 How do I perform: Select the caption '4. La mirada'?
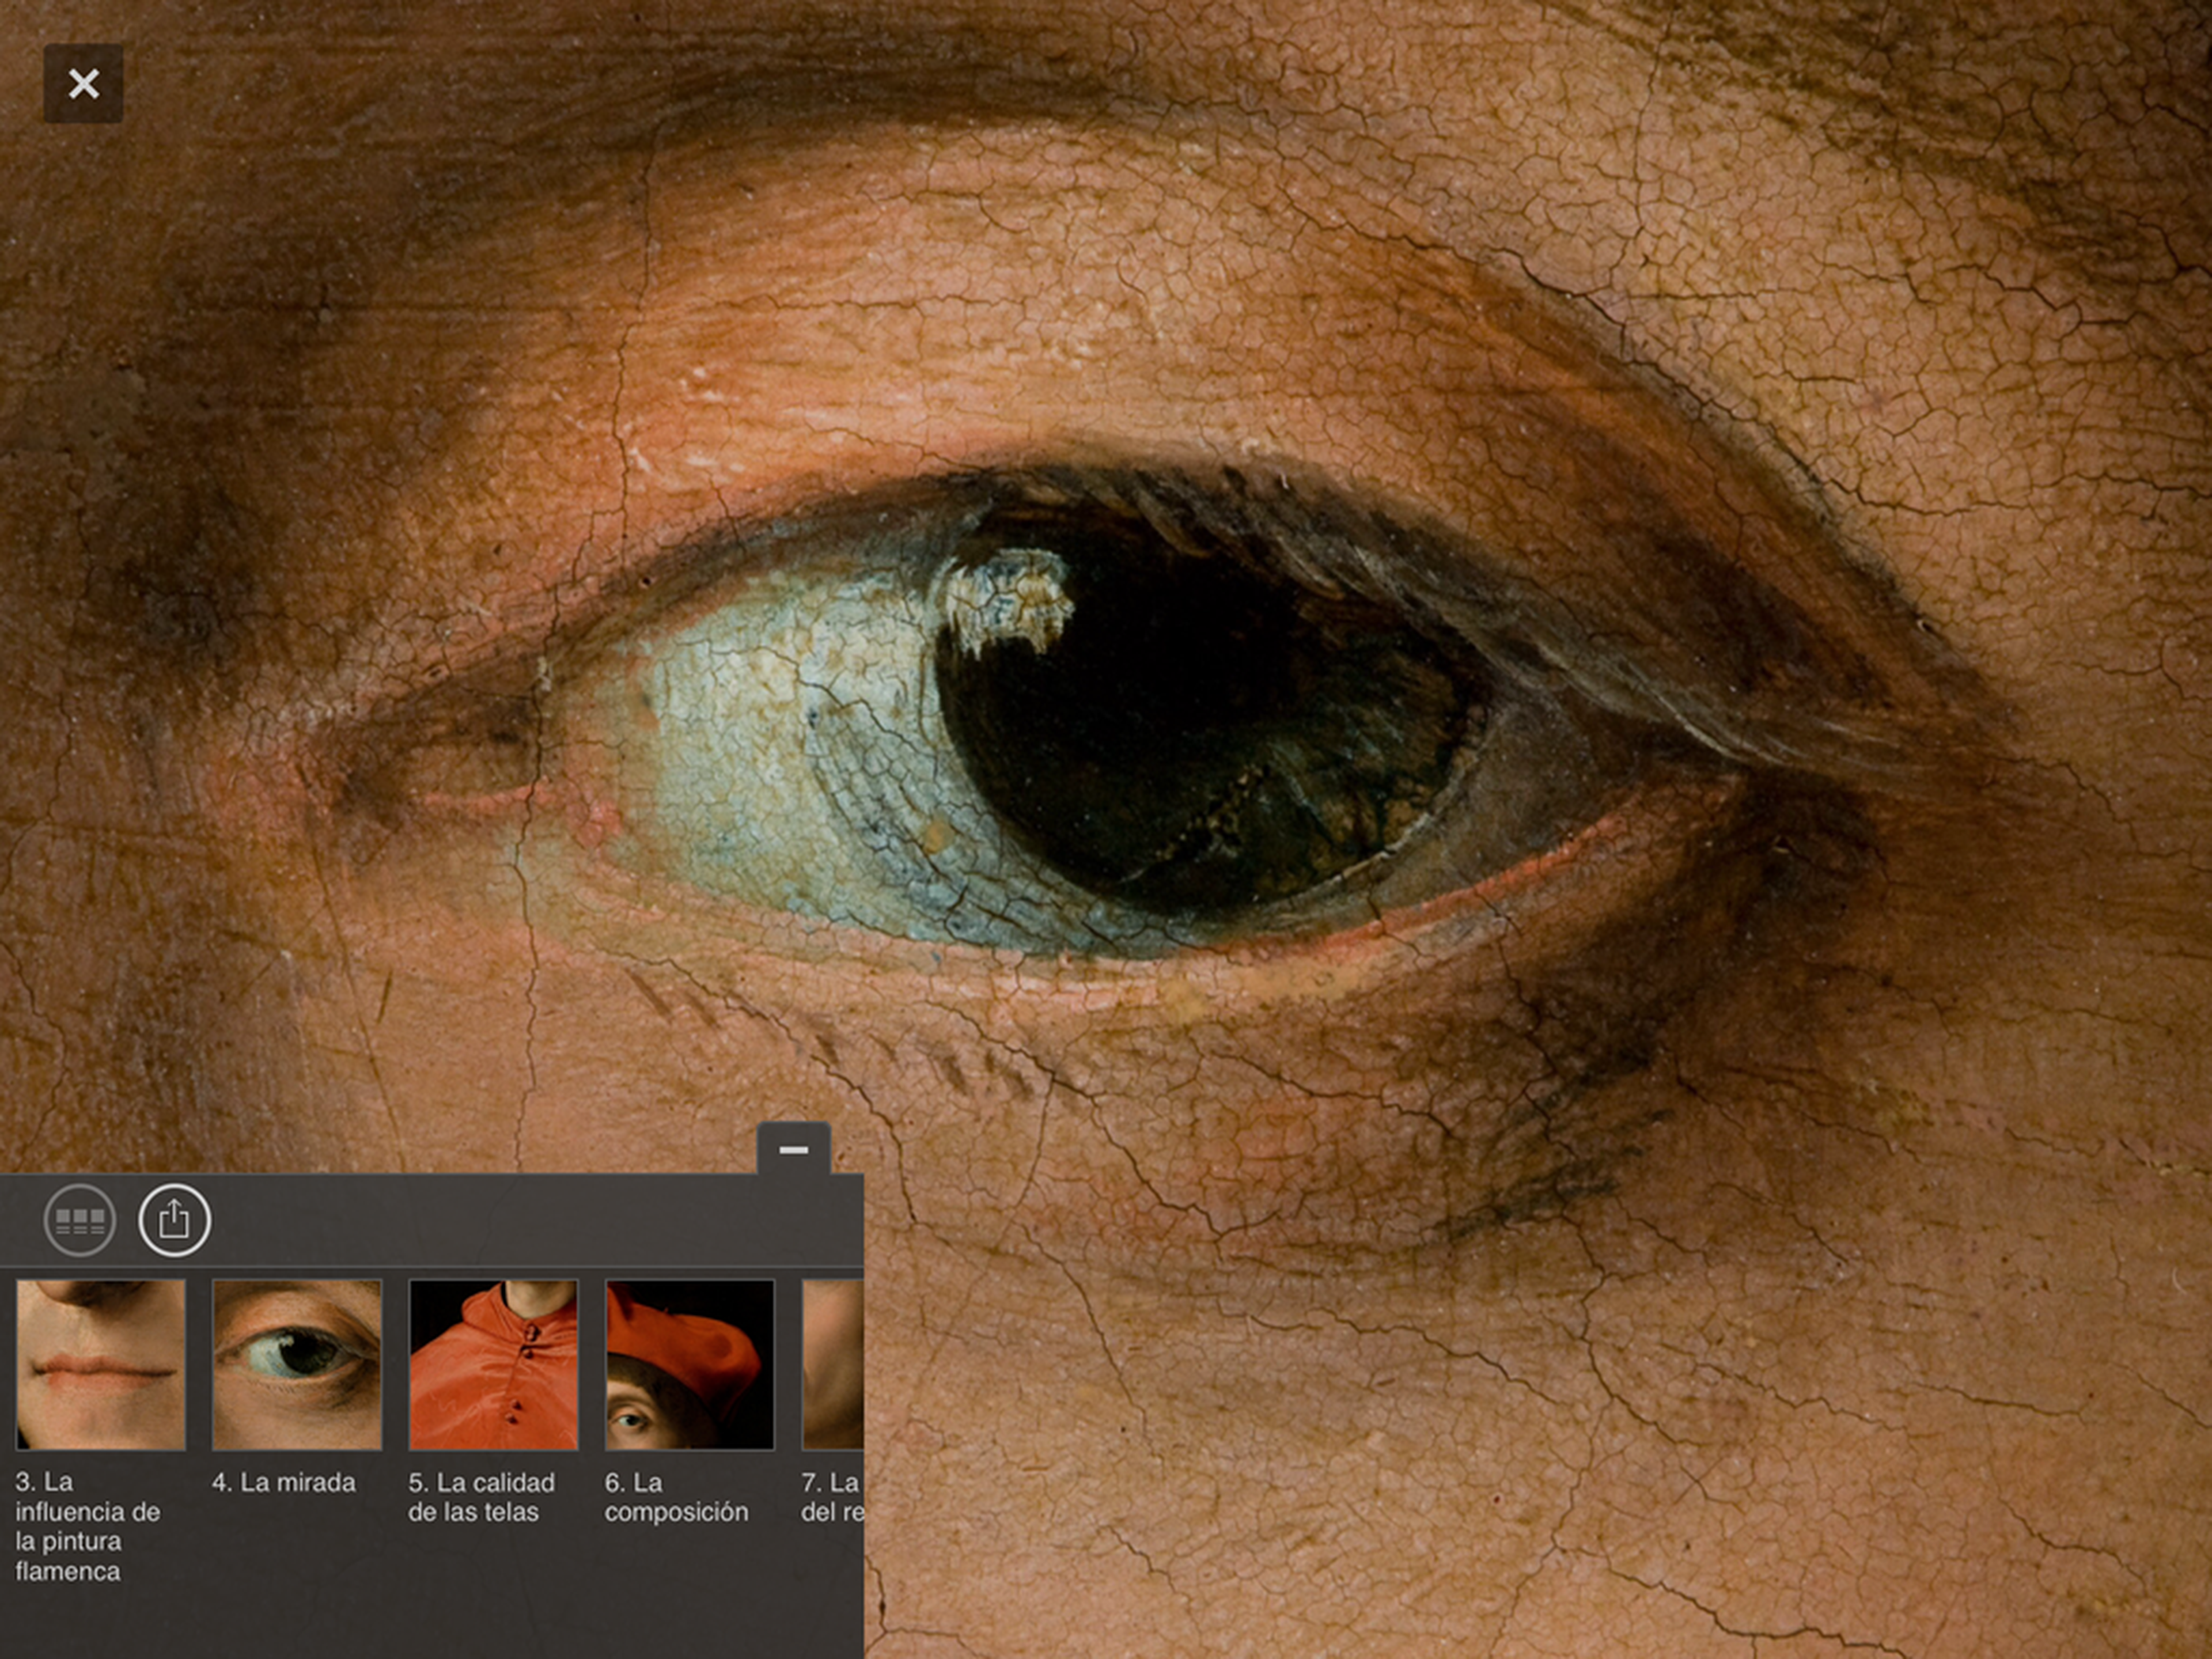point(284,1483)
